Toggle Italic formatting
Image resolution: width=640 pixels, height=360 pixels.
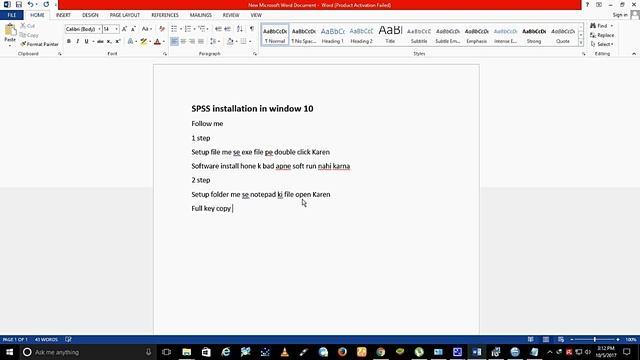click(x=78, y=41)
